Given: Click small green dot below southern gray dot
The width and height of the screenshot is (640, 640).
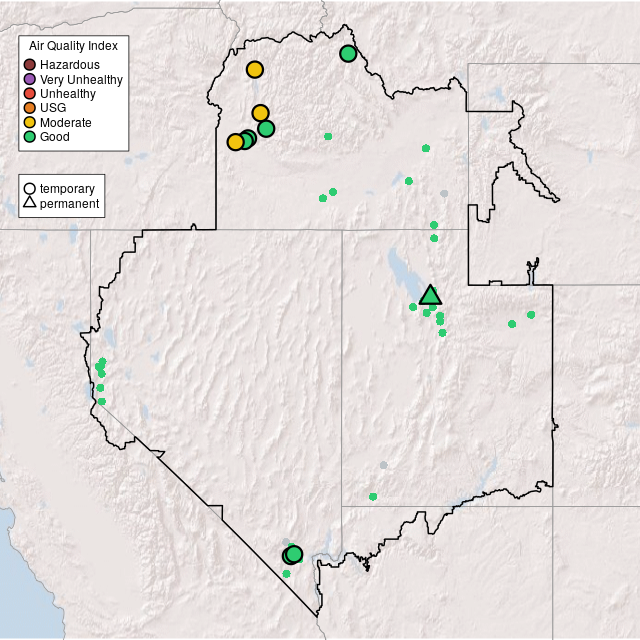Looking at the screenshot, I should (x=373, y=496).
